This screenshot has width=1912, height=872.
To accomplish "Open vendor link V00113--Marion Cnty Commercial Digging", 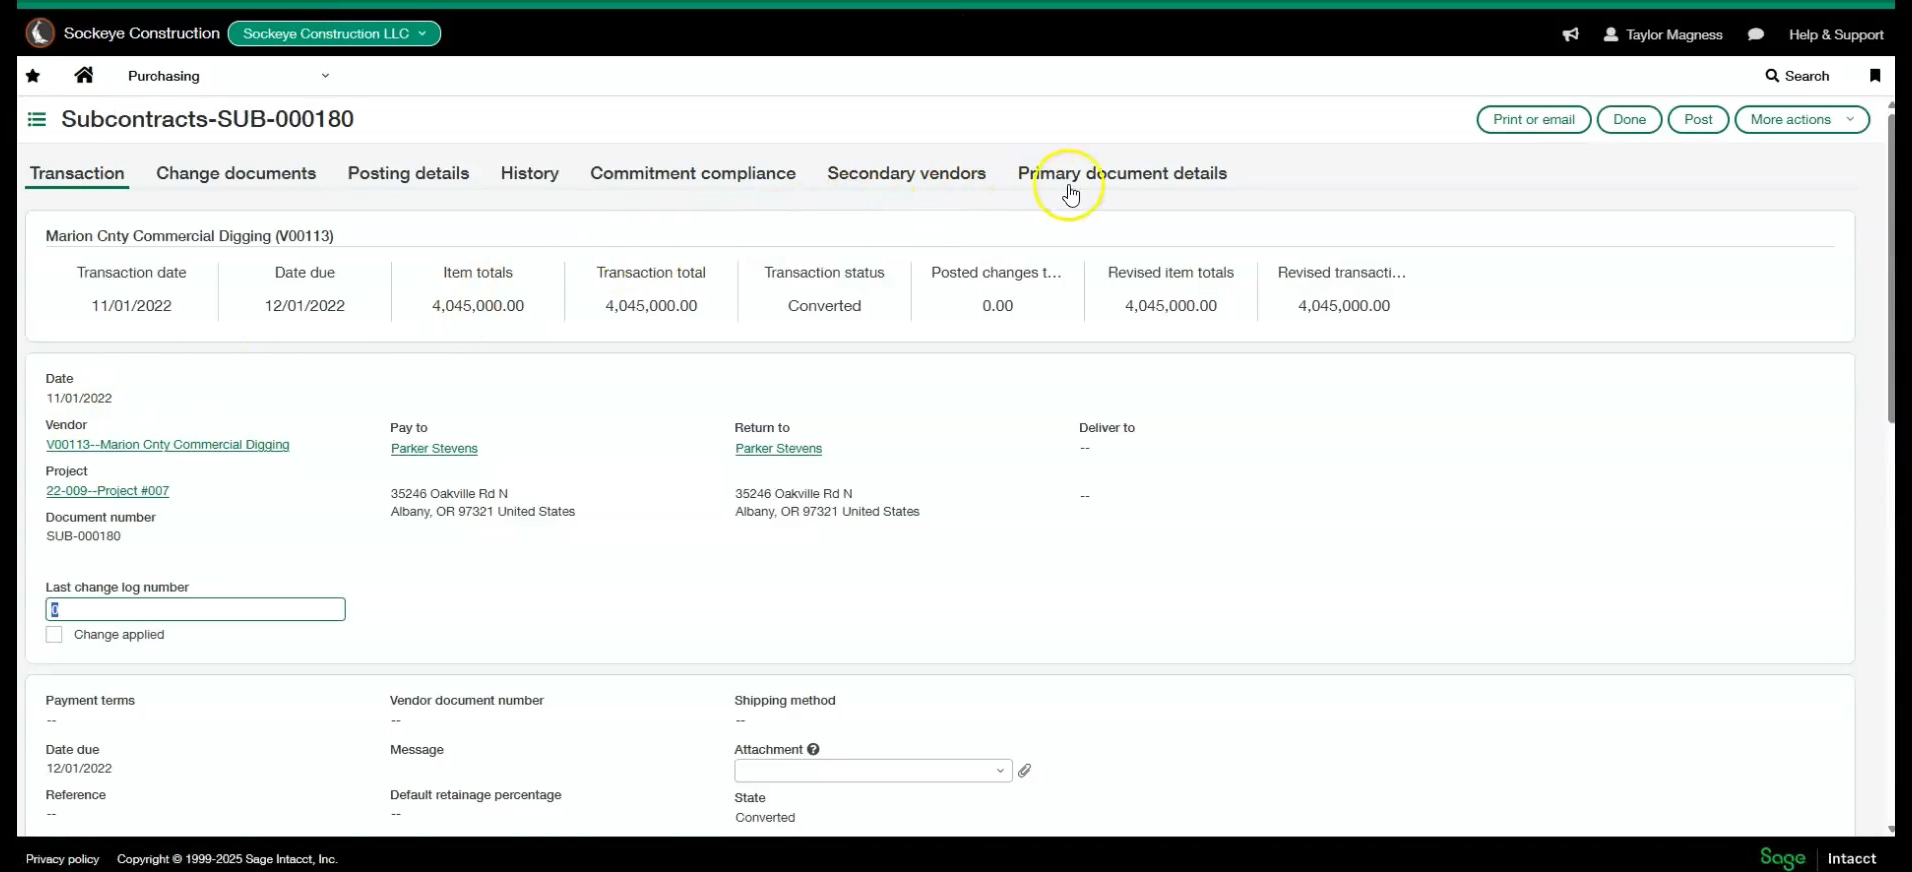I will point(168,445).
